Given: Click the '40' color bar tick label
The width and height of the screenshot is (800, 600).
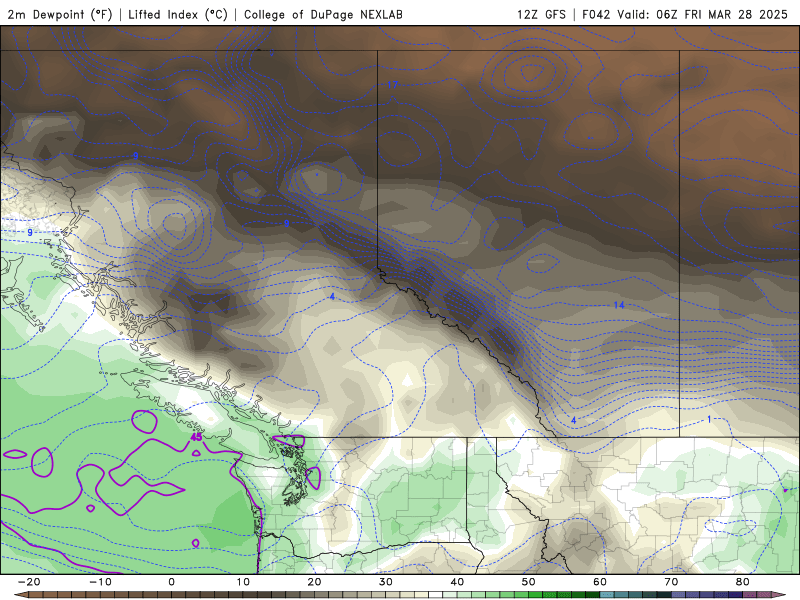Looking at the screenshot, I should click(x=457, y=582).
